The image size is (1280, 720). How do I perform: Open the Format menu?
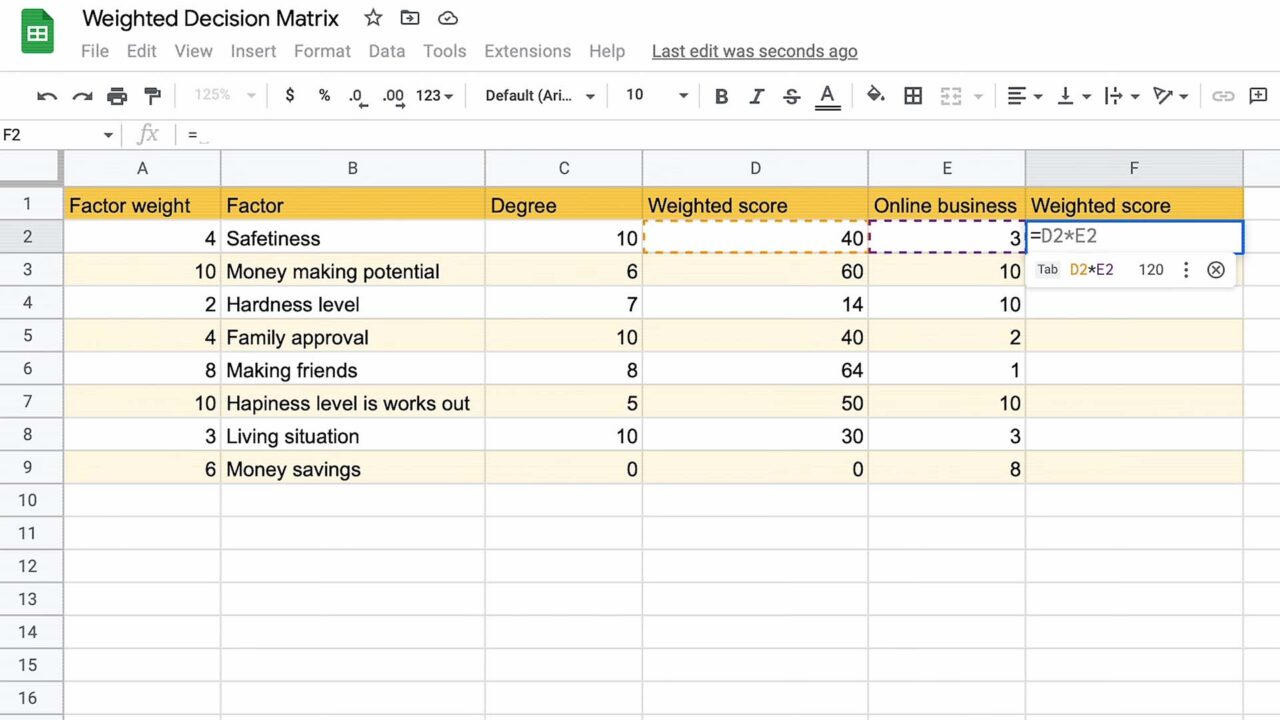[x=322, y=51]
